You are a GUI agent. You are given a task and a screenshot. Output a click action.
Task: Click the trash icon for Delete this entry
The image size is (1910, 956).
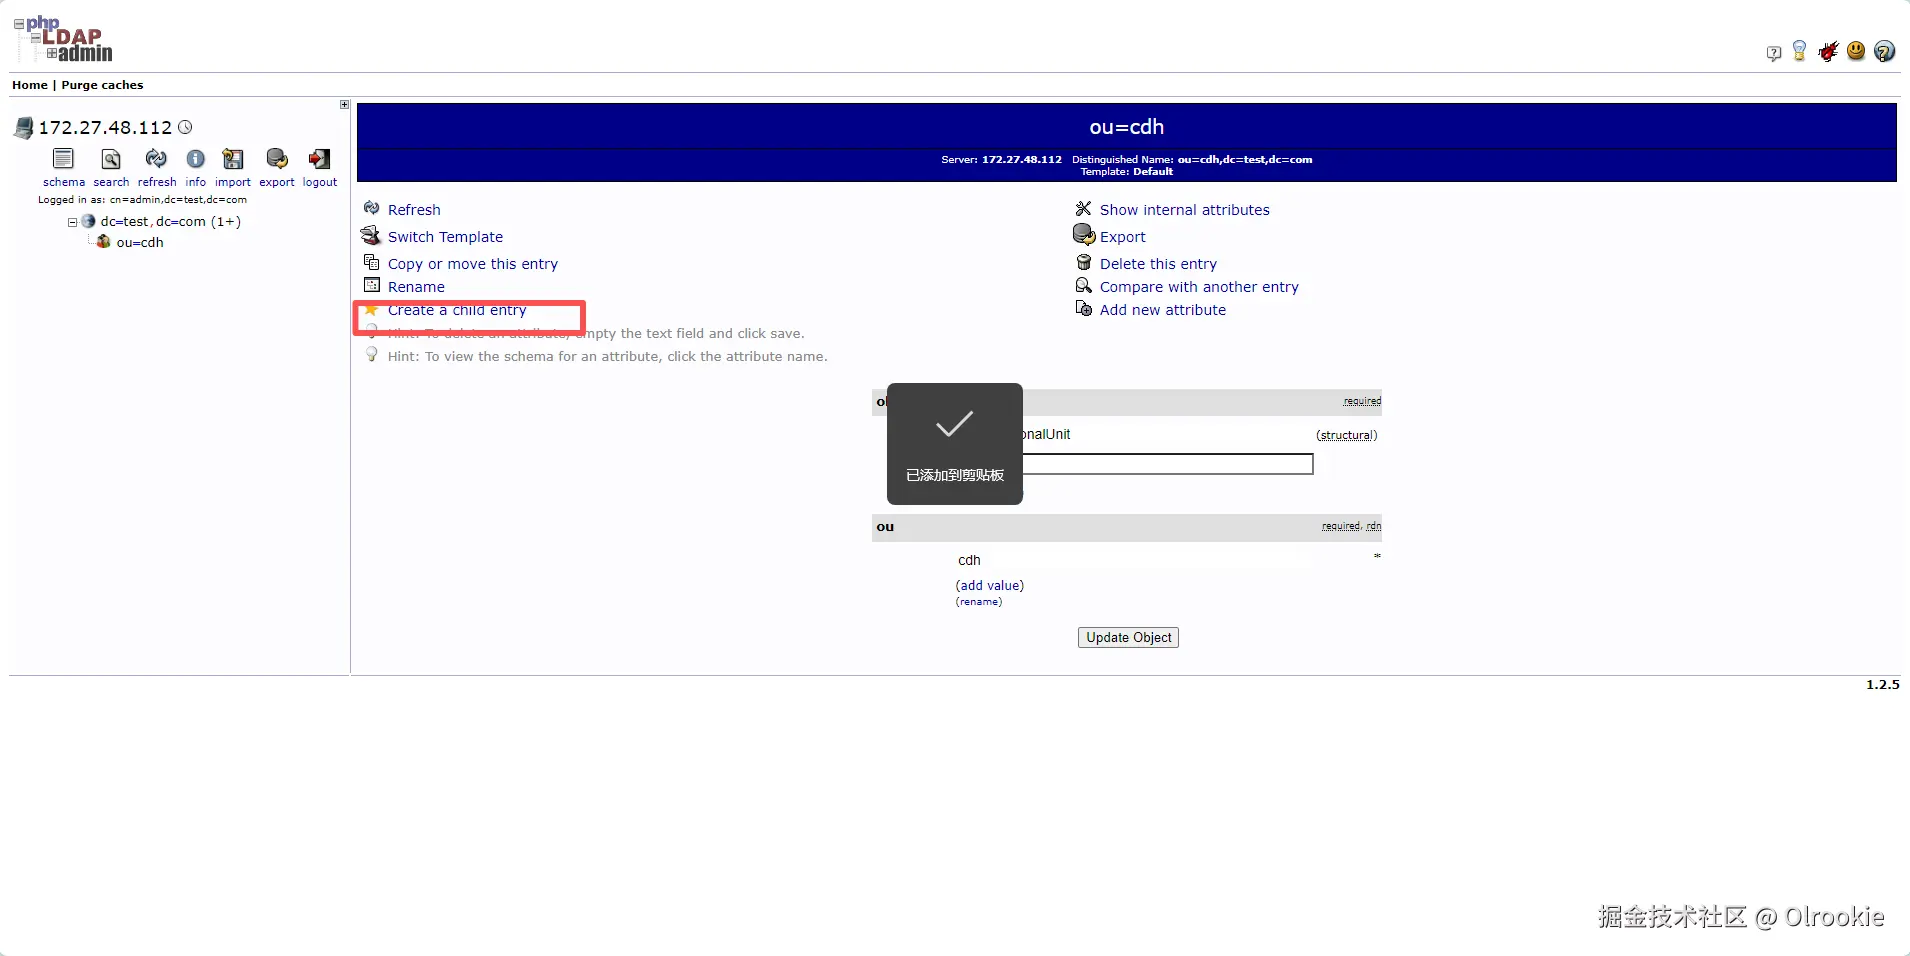click(x=1083, y=263)
